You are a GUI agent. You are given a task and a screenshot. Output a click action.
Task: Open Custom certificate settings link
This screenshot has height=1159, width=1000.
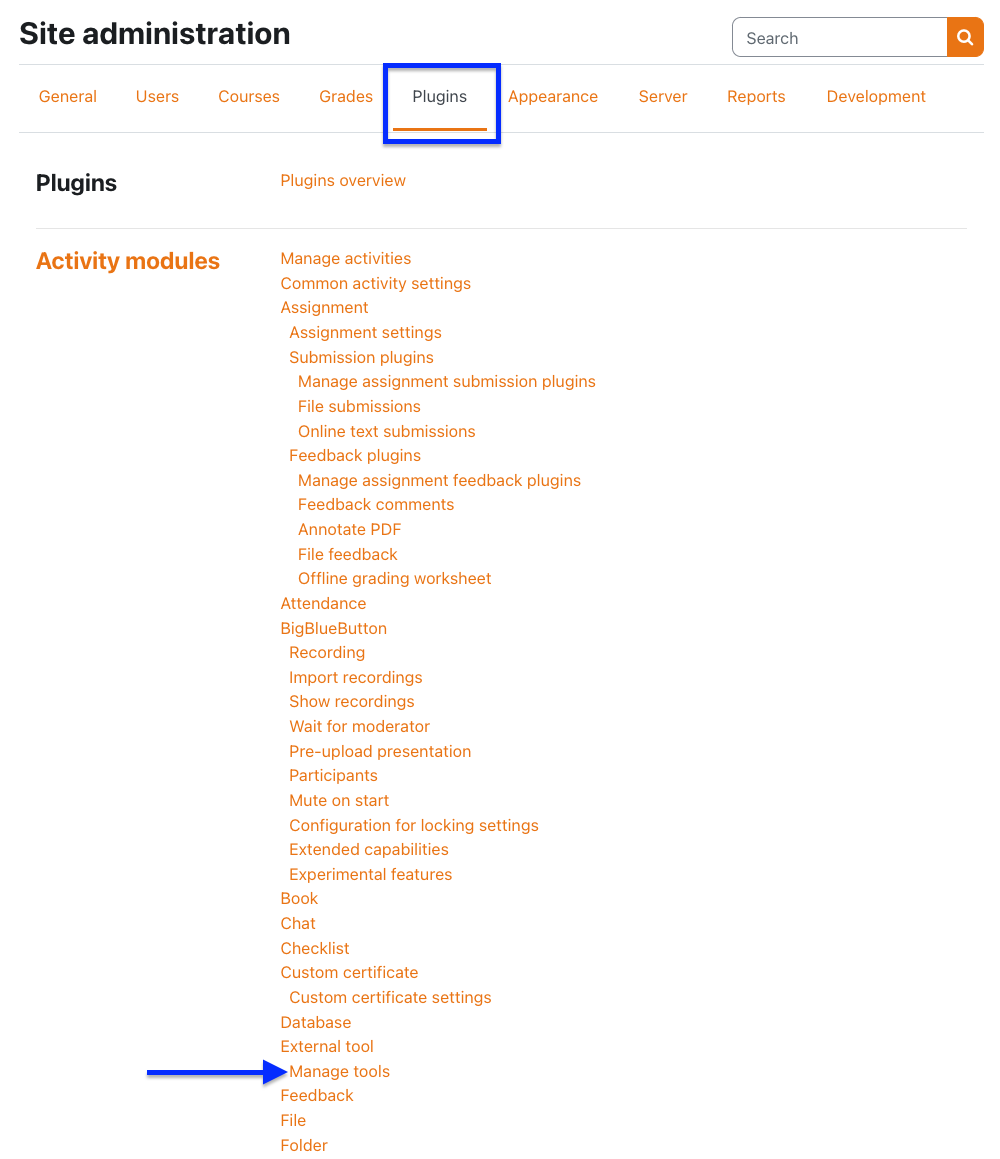390,998
